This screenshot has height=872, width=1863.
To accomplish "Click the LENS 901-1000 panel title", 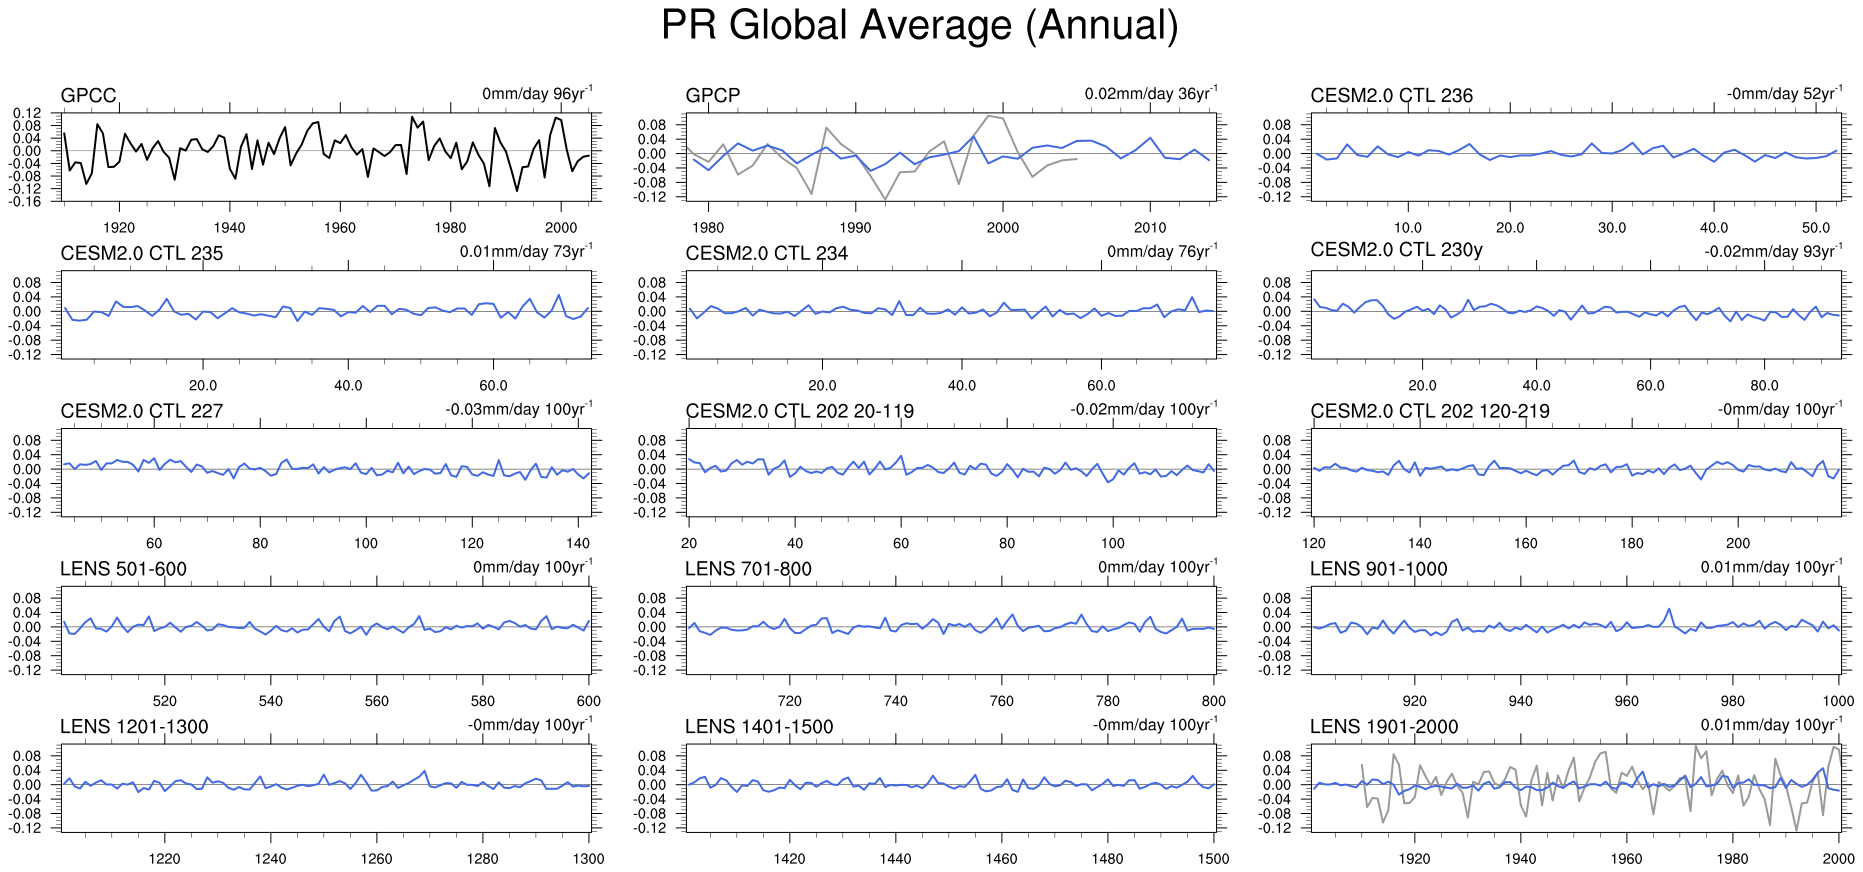I will coord(1378,570).
